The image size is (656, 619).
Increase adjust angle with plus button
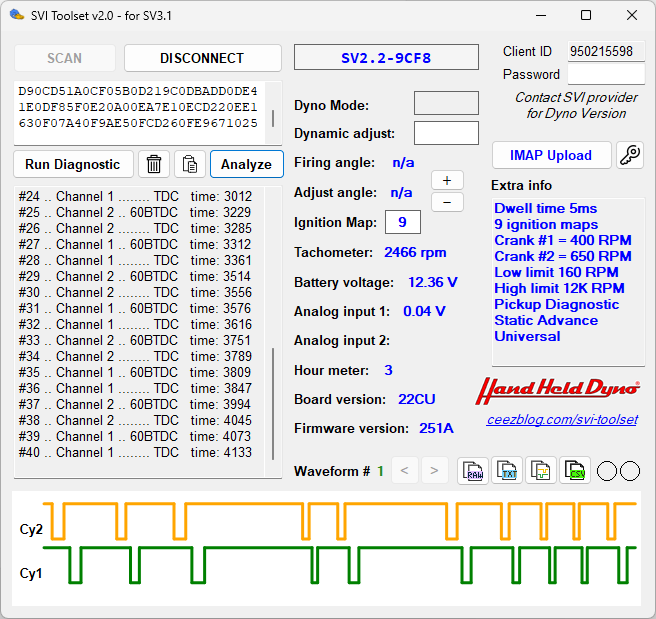point(447,180)
